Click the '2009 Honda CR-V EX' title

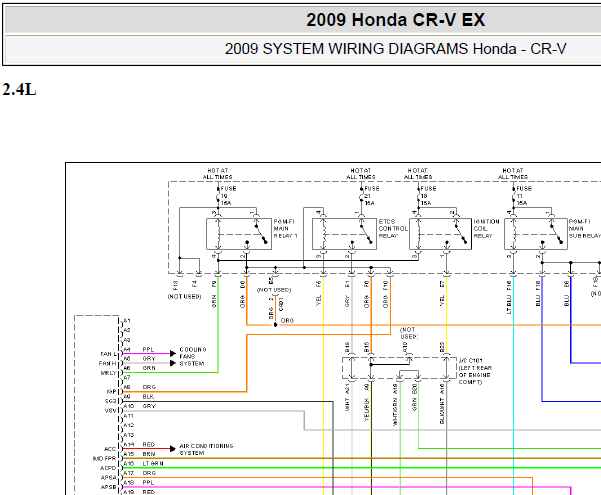(x=396, y=20)
